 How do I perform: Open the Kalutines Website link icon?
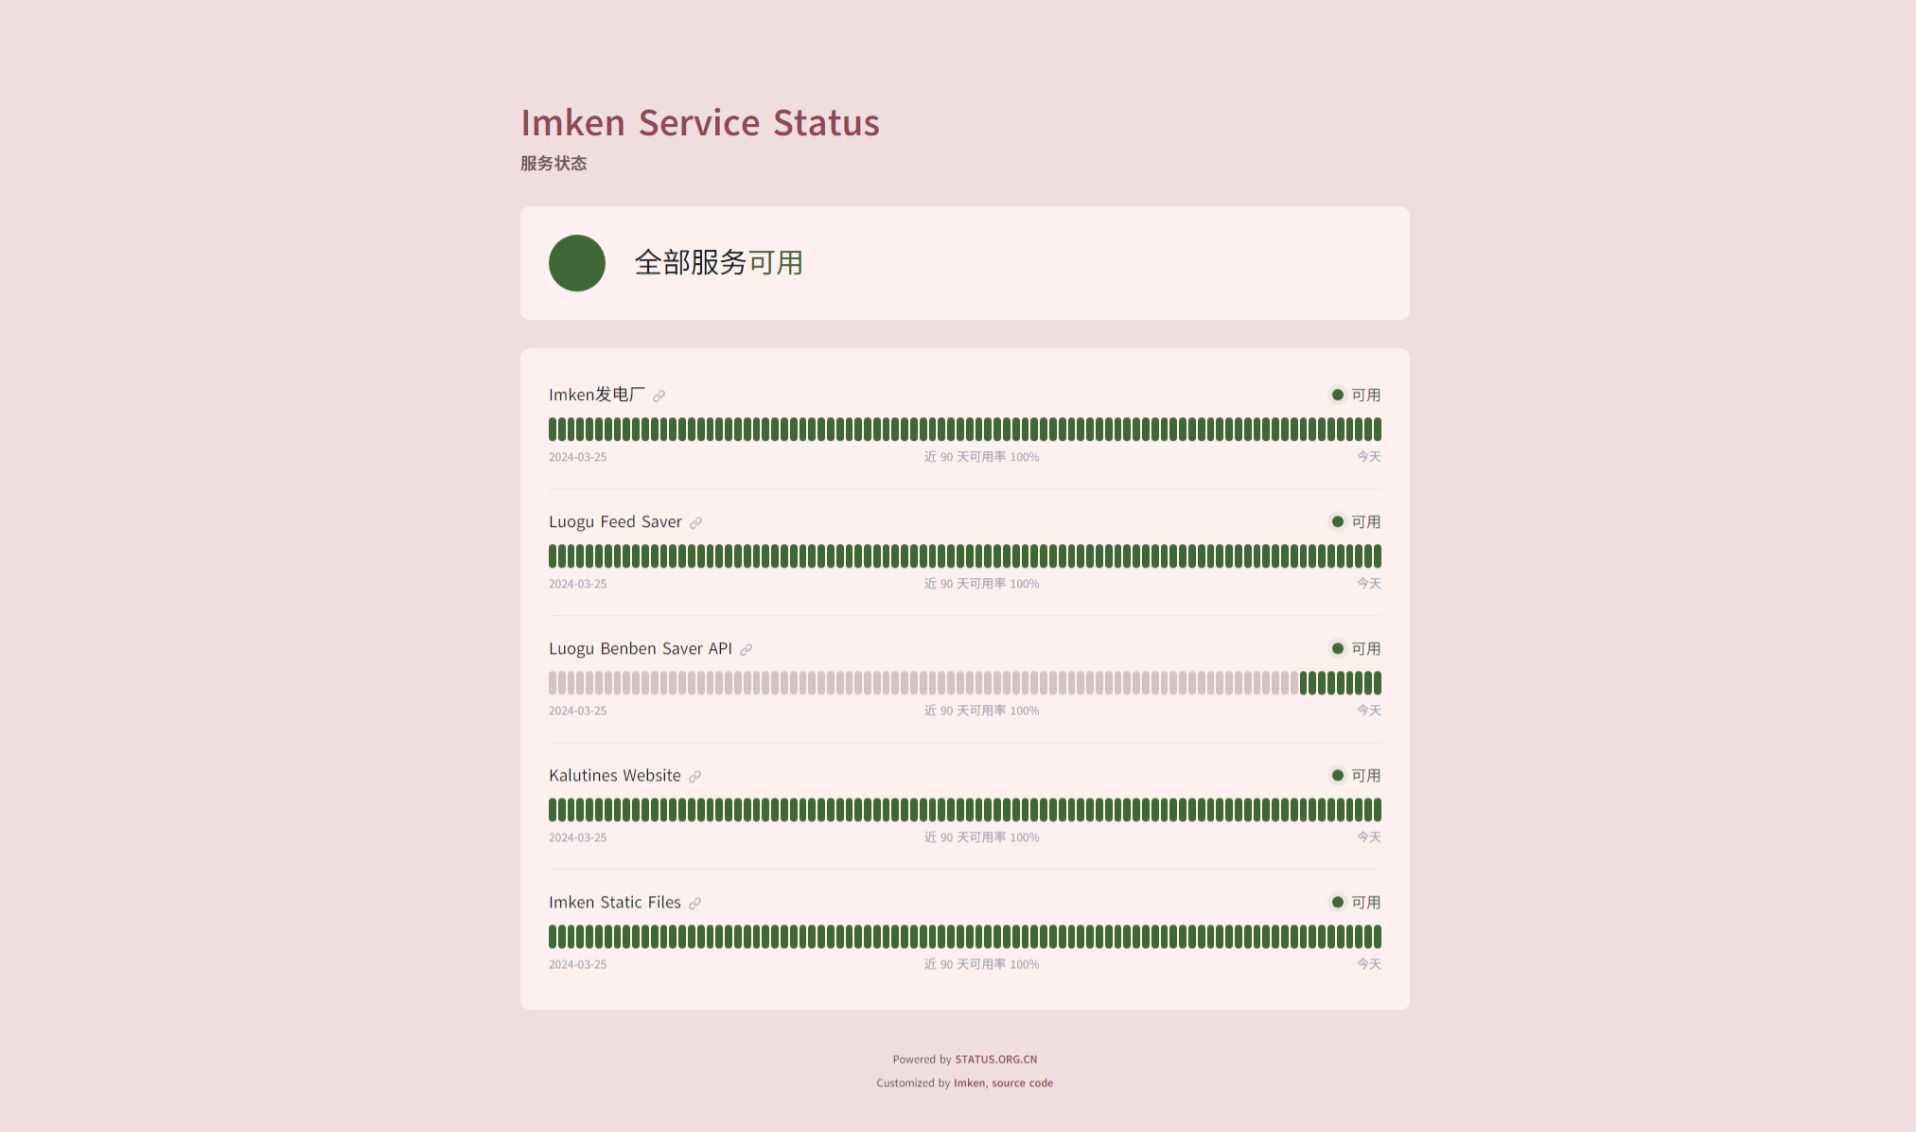tap(695, 777)
